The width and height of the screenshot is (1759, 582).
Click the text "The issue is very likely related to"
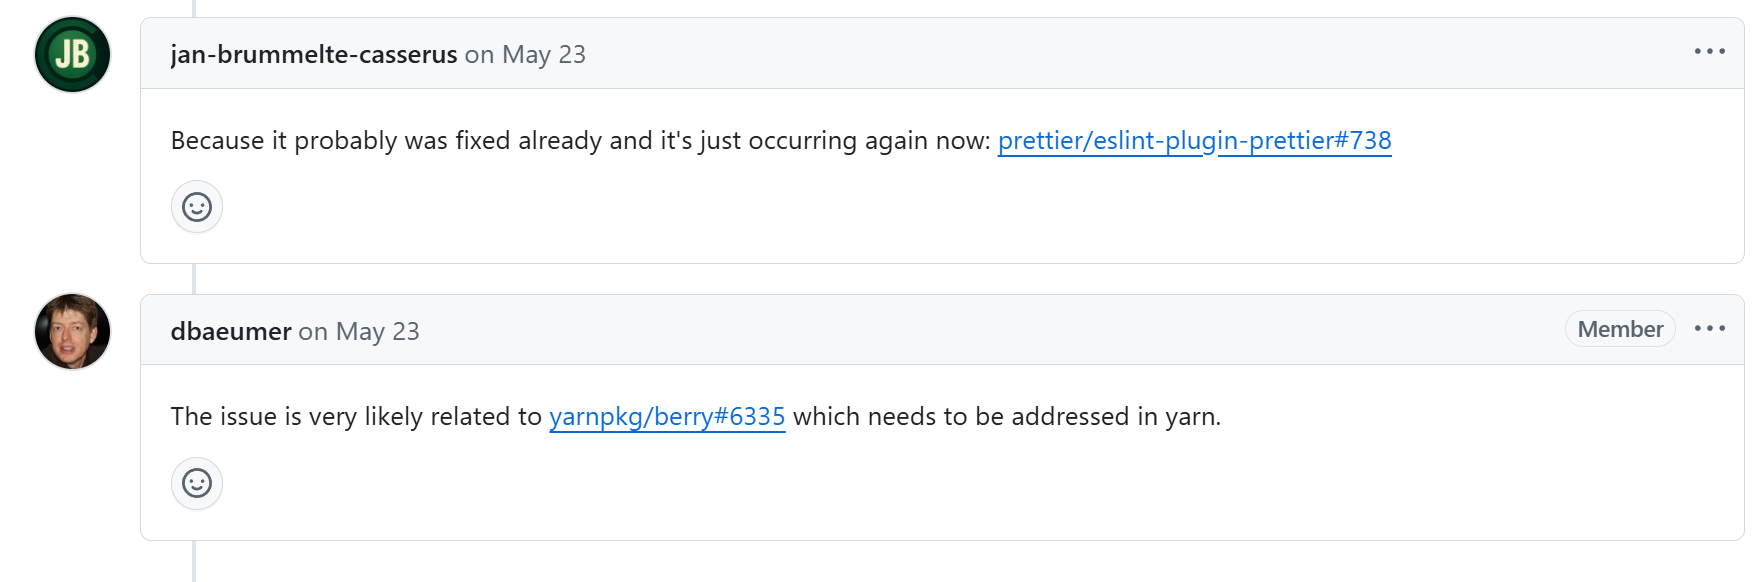(x=356, y=417)
